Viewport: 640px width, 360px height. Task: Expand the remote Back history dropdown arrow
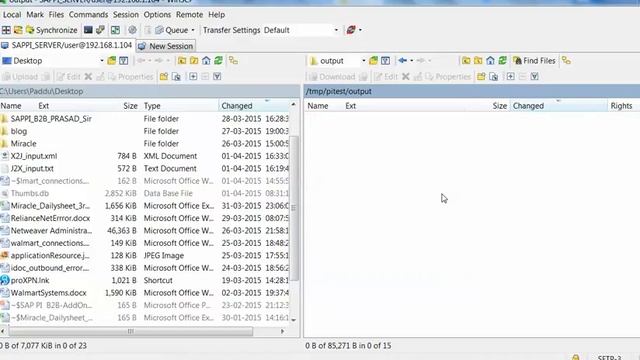(411, 61)
